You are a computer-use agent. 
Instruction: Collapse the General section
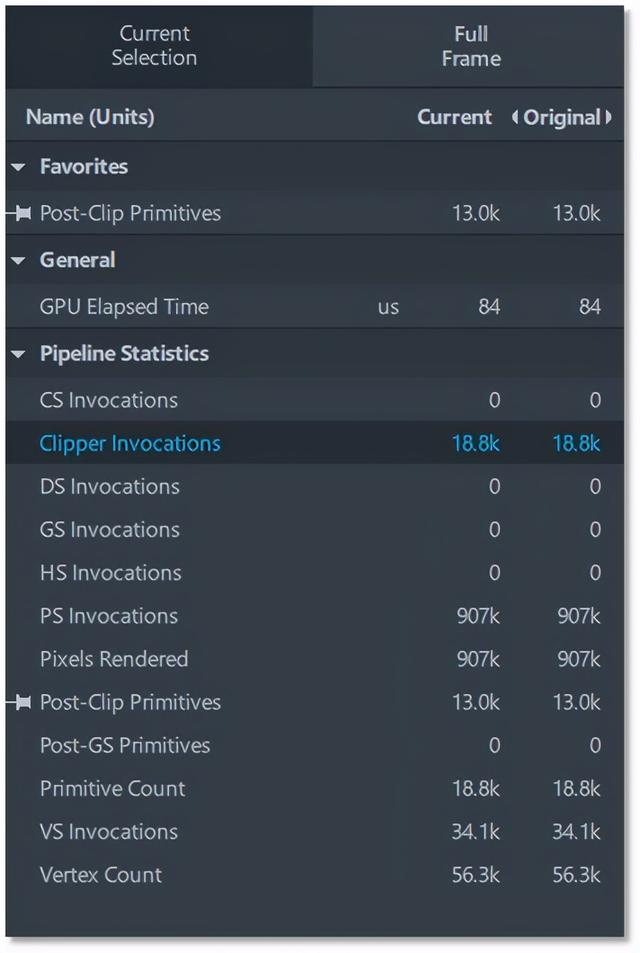pyautogui.click(x=18, y=261)
